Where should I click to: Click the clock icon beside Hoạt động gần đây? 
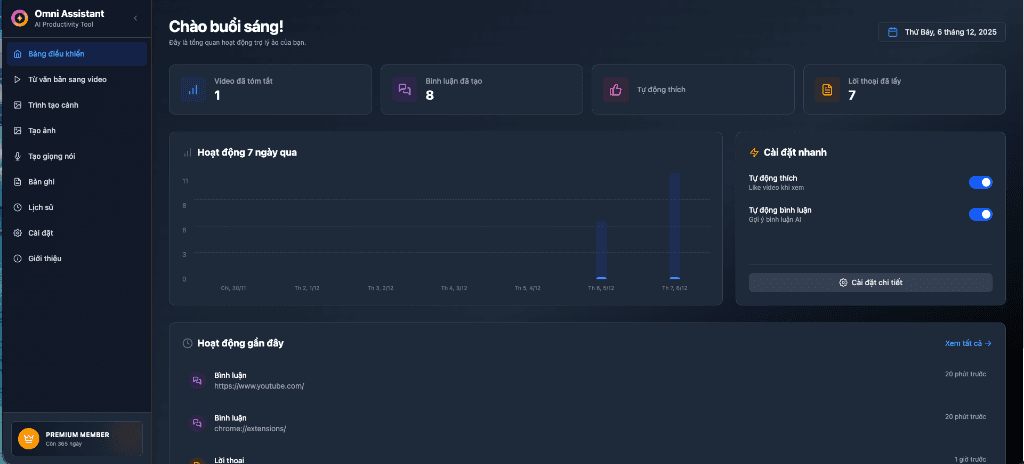point(187,343)
